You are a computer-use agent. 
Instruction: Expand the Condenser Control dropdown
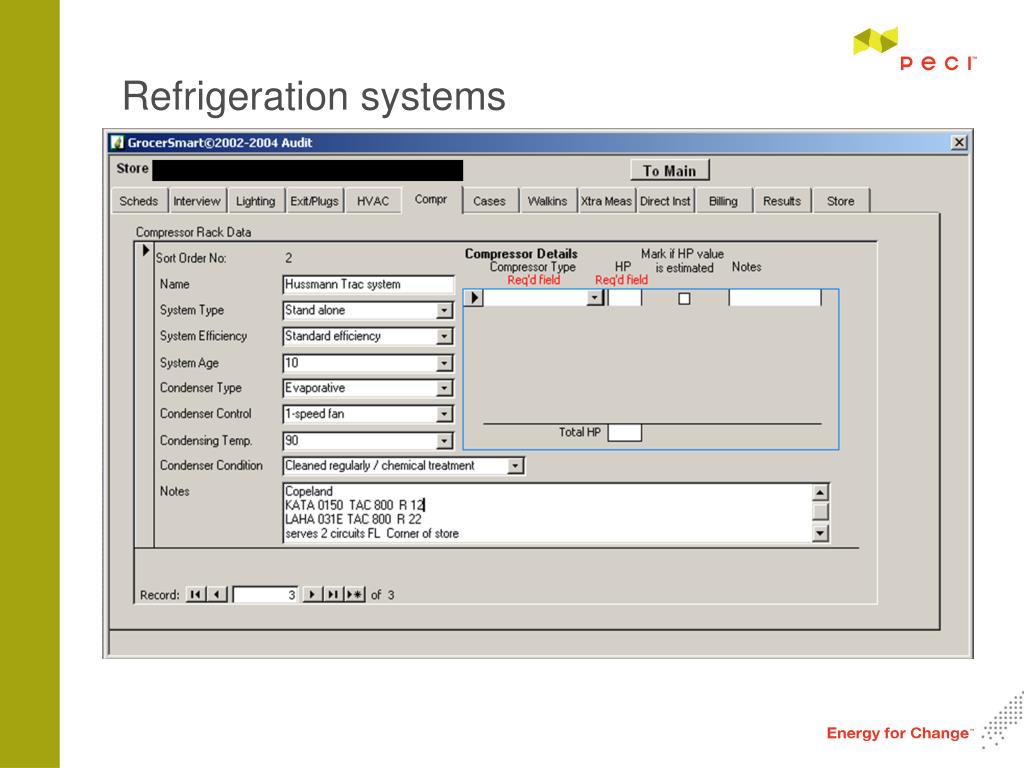[444, 414]
